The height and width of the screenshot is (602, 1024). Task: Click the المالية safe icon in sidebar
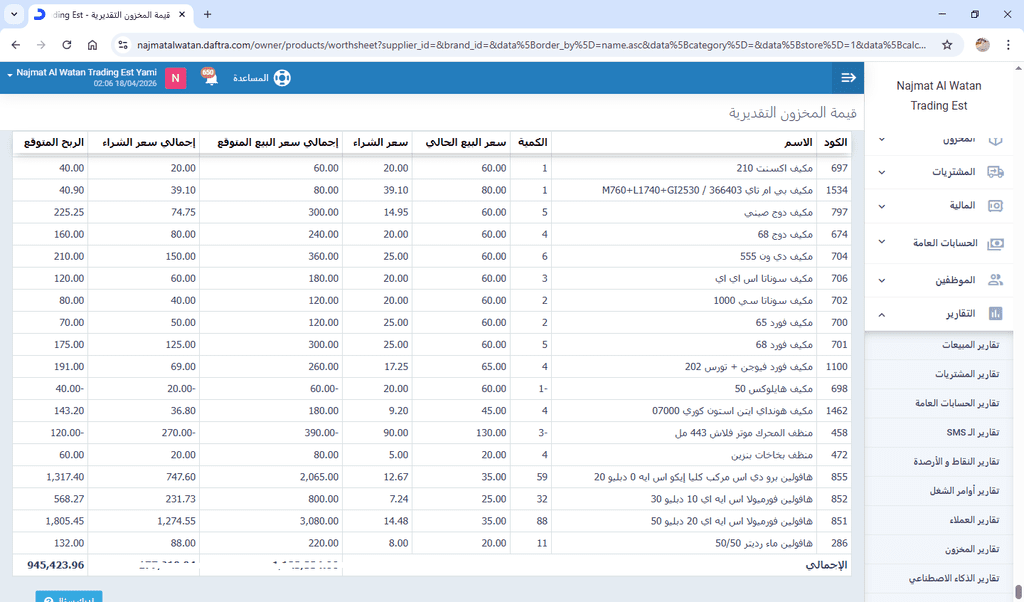(x=995, y=206)
